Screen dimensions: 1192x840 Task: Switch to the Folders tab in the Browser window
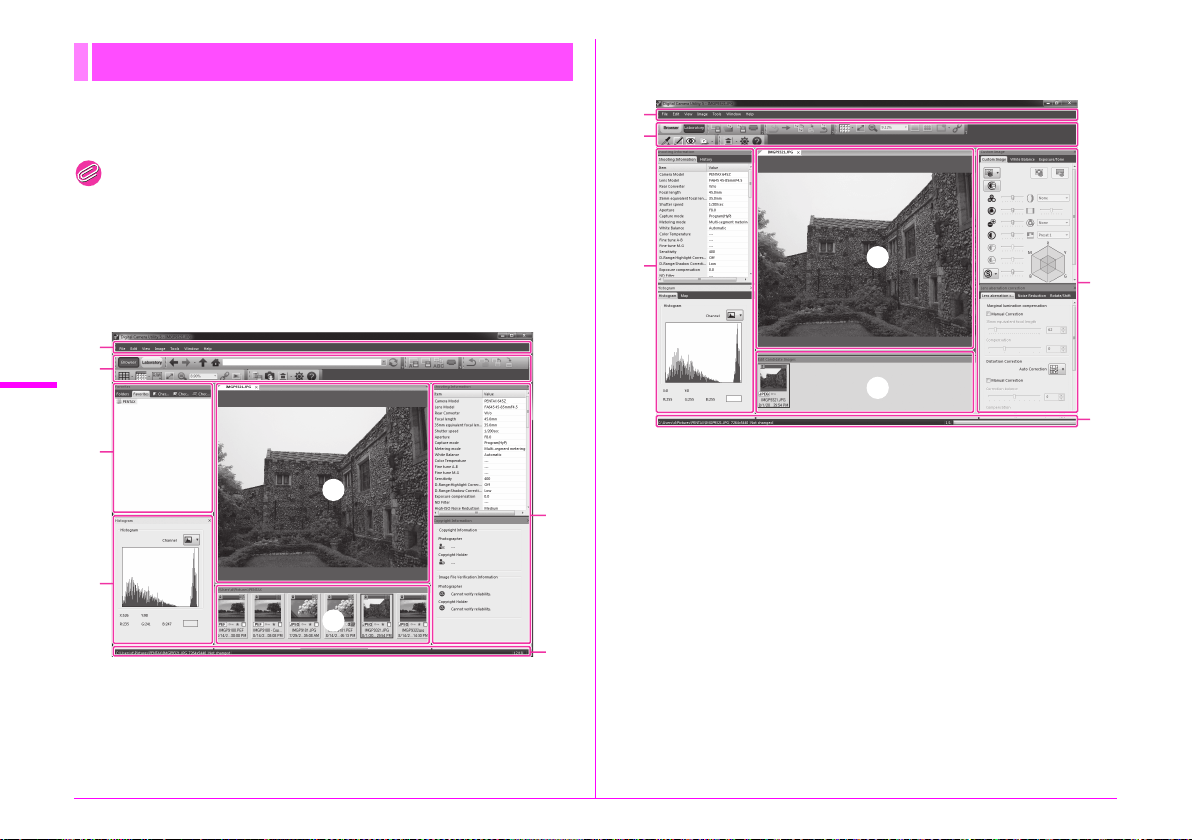point(122,394)
